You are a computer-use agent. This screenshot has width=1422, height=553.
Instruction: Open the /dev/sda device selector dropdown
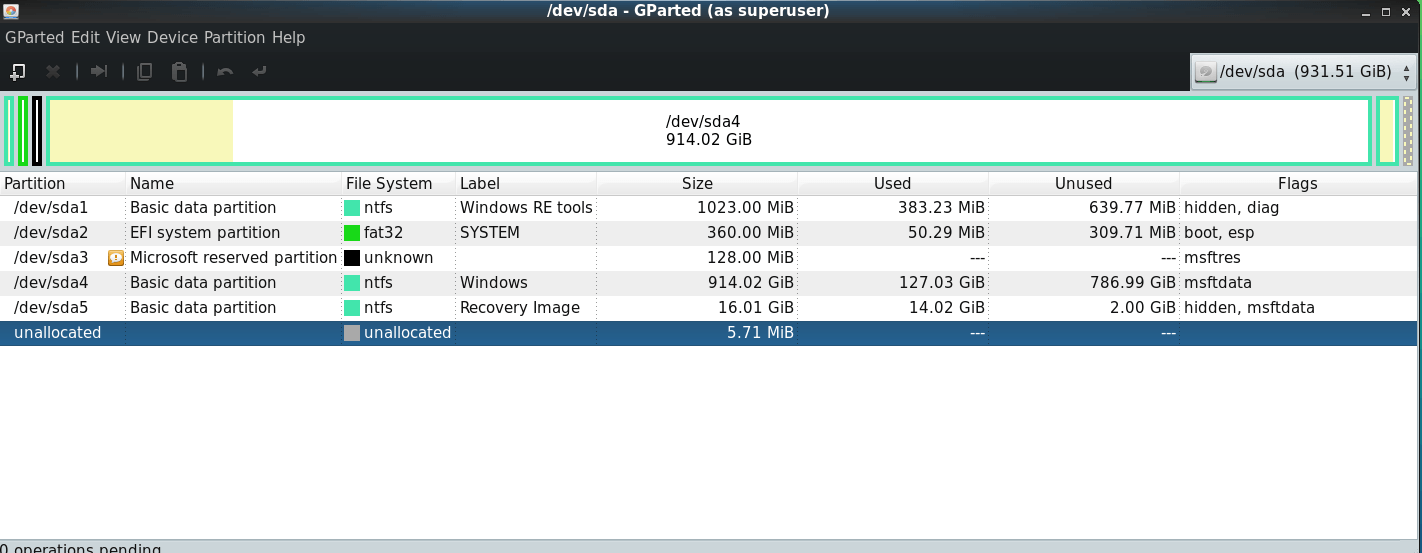point(1304,72)
